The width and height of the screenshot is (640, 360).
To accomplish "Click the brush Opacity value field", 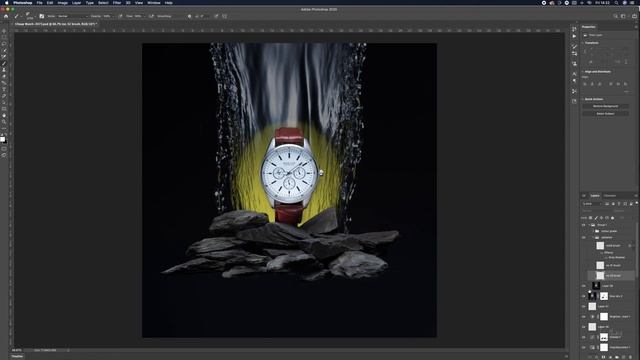I will [x=108, y=16].
